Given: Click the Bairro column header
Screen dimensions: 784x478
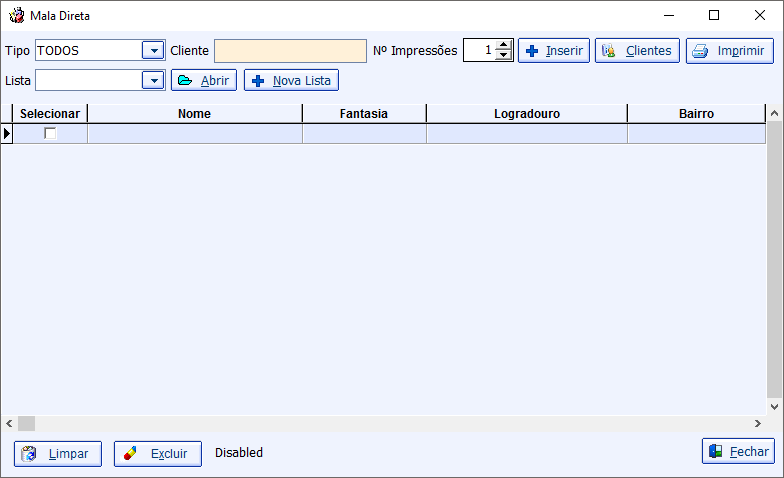Looking at the screenshot, I should [696, 114].
